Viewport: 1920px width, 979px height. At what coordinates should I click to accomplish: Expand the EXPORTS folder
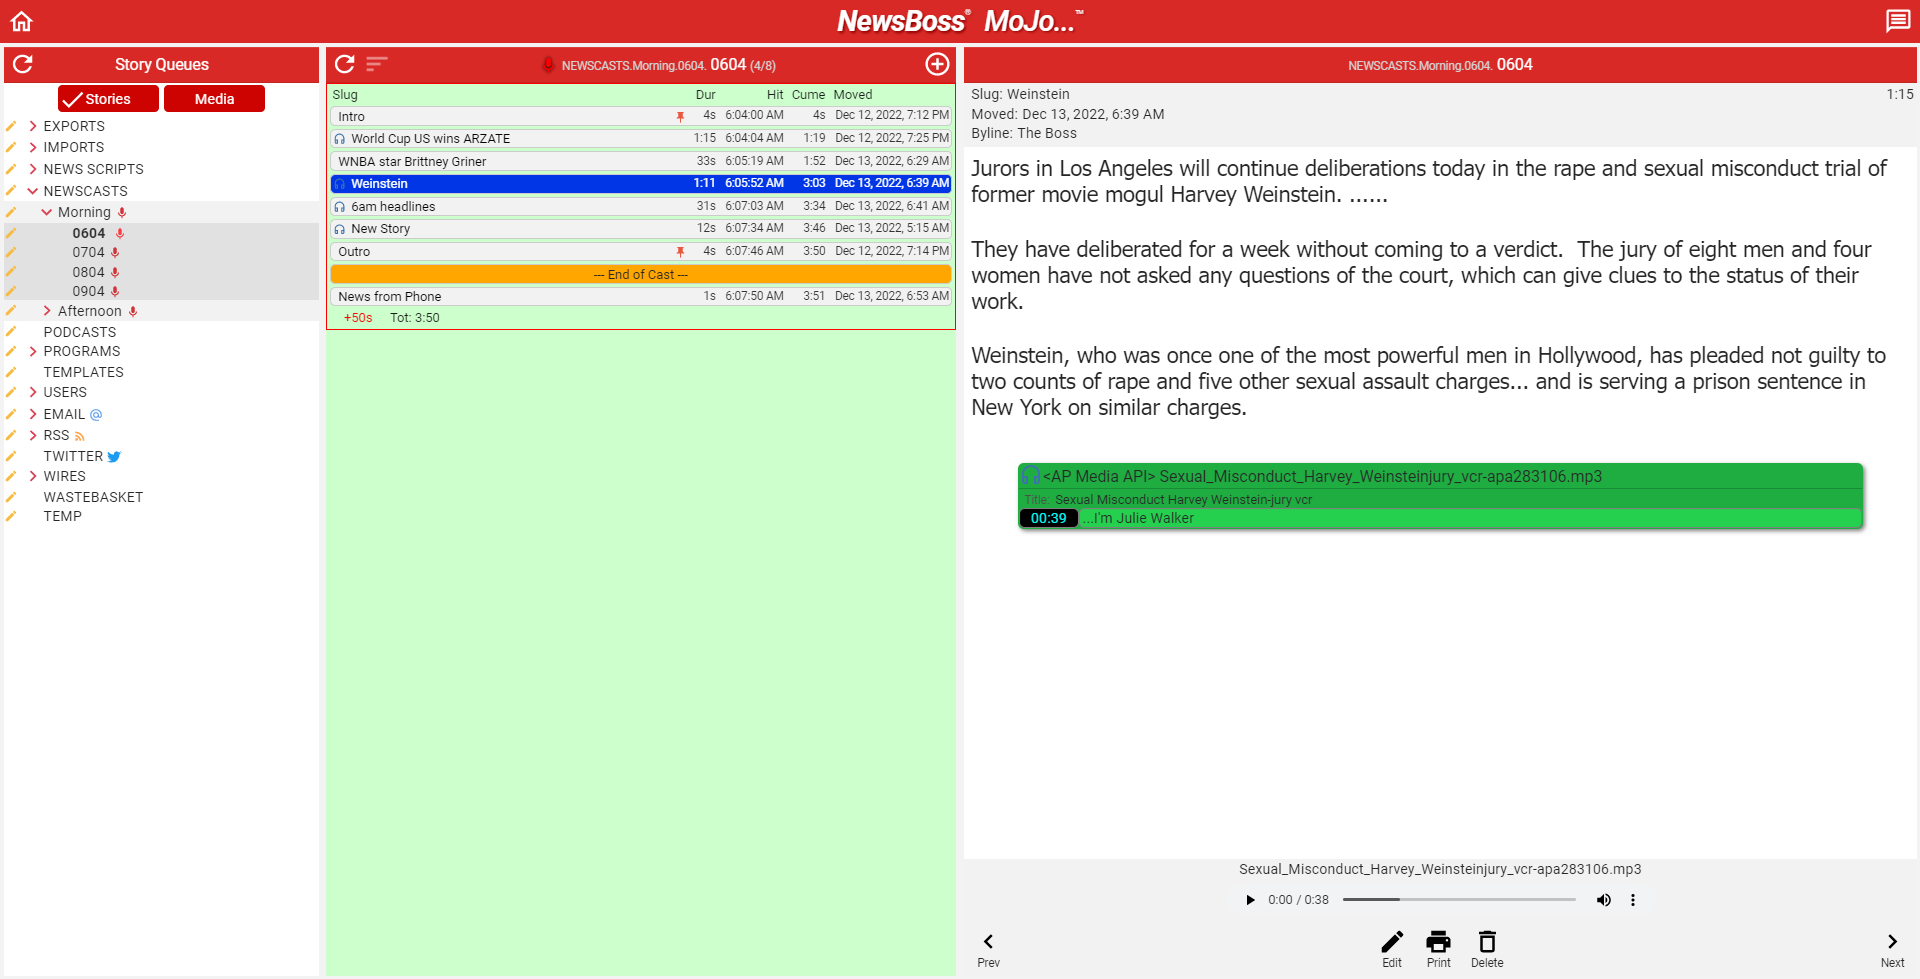tap(33, 126)
